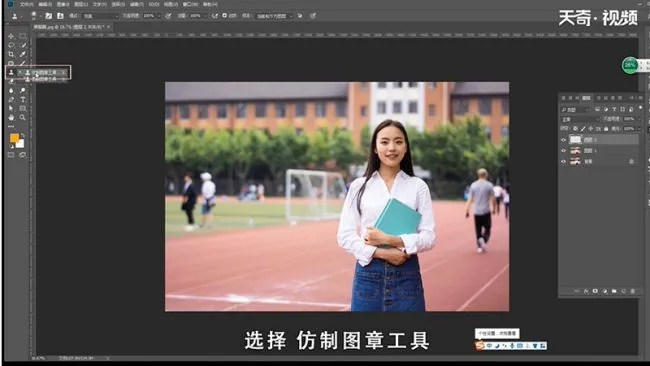Open the Edit menu
650x366 pixels.
coord(45,4)
